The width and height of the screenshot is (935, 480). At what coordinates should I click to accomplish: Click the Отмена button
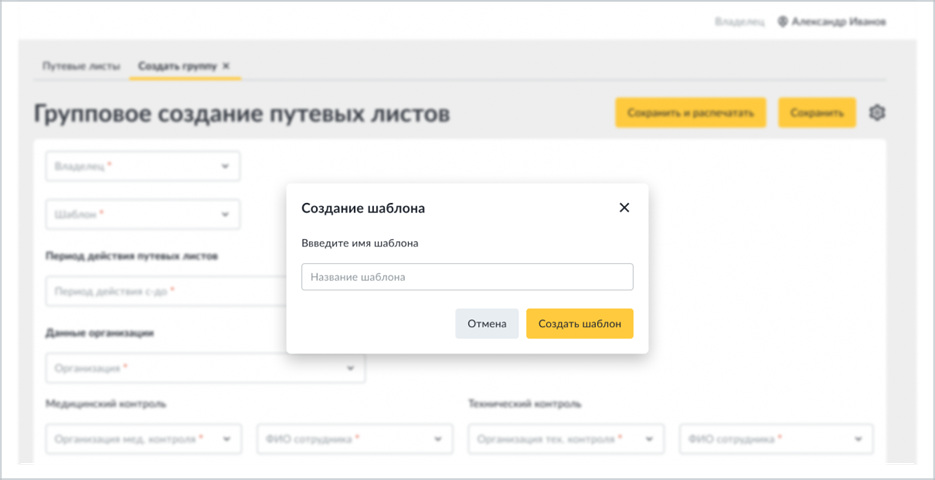(487, 324)
